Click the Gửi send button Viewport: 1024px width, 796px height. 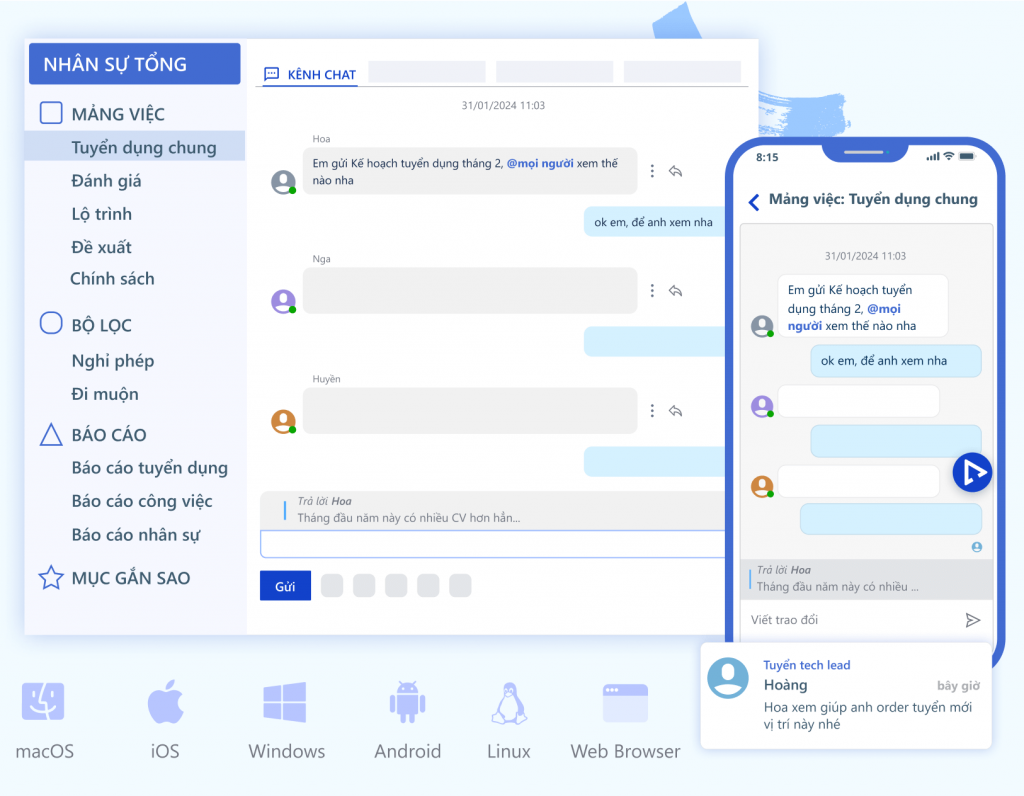point(285,586)
